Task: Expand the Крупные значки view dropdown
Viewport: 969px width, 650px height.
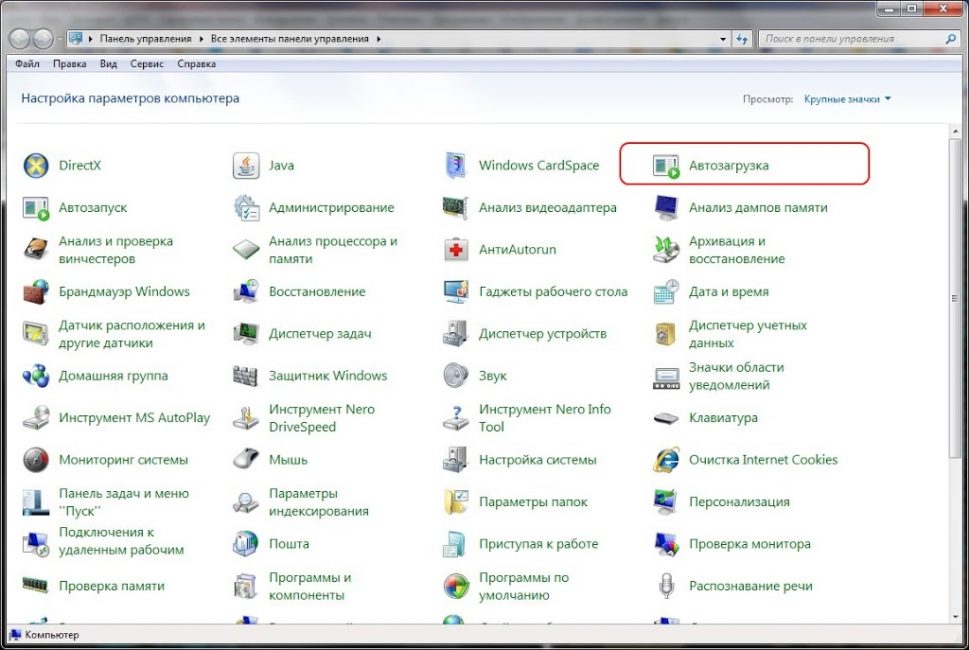Action: click(847, 99)
